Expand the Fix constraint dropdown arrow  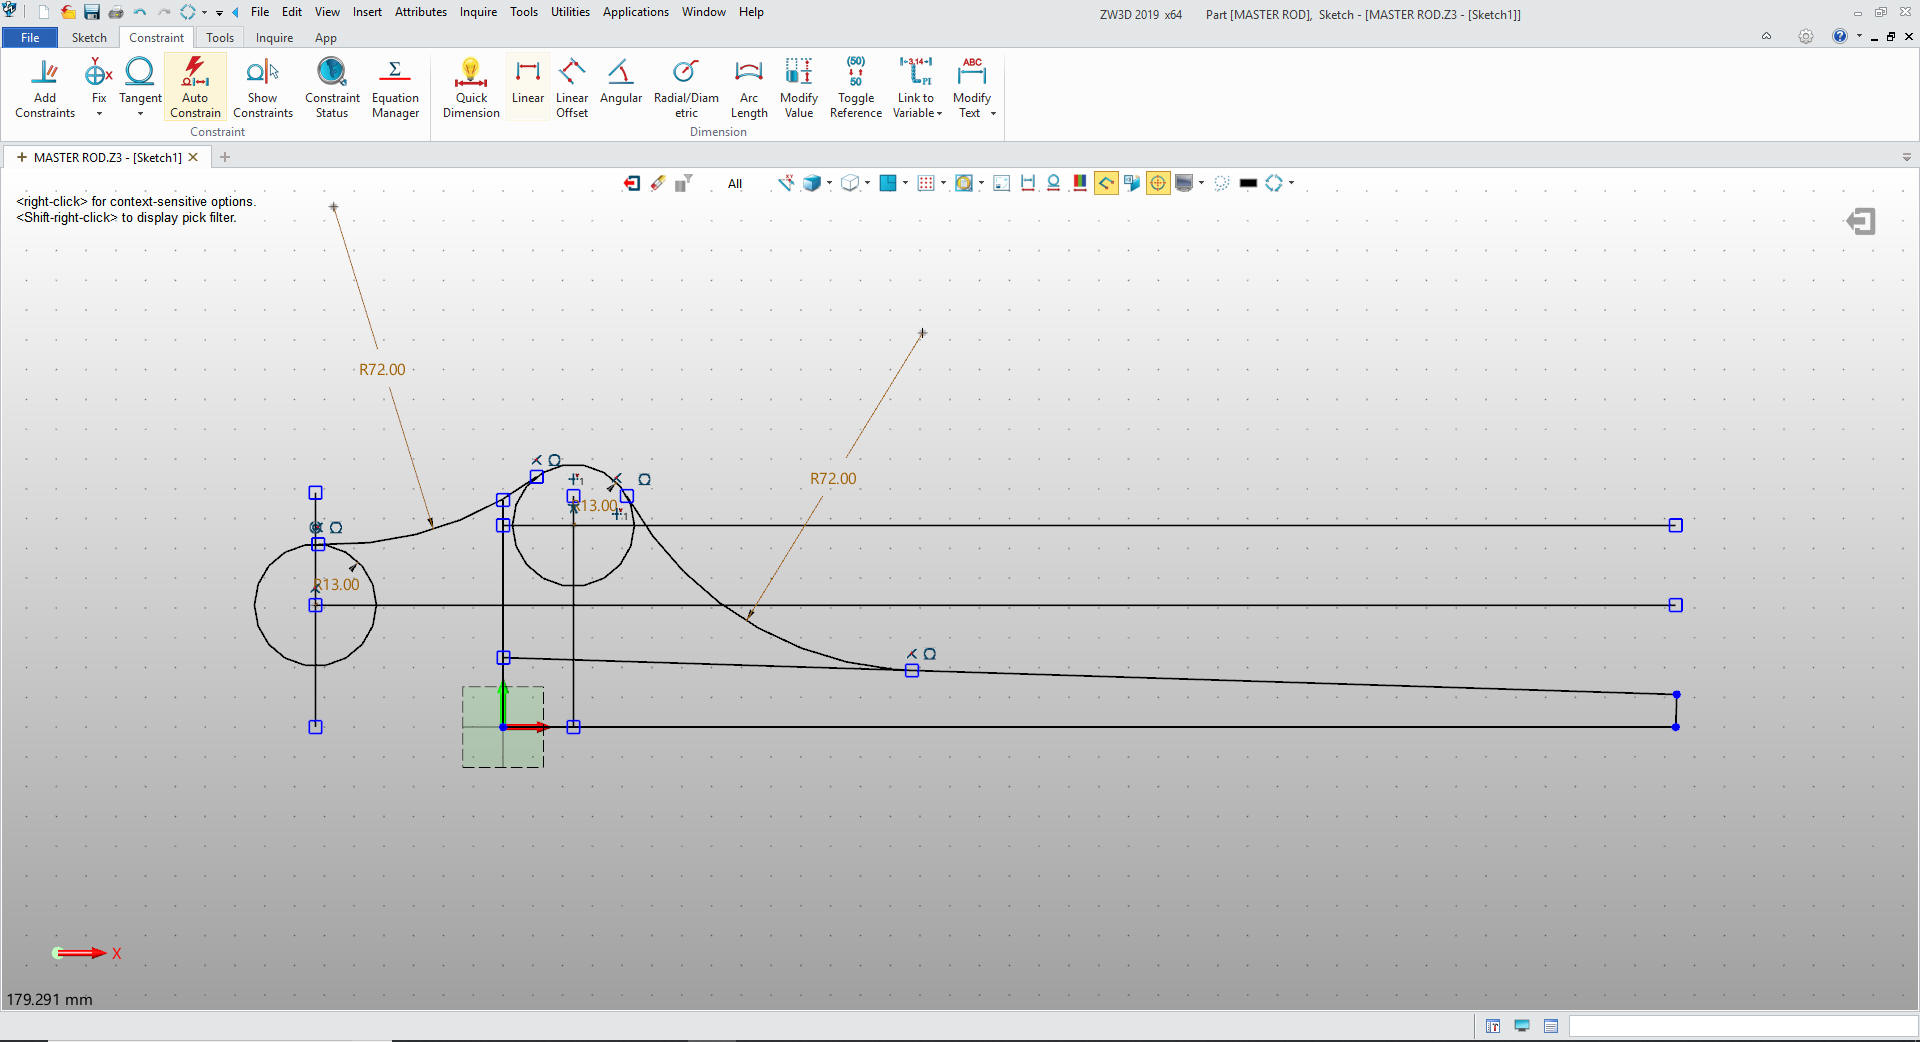click(99, 114)
